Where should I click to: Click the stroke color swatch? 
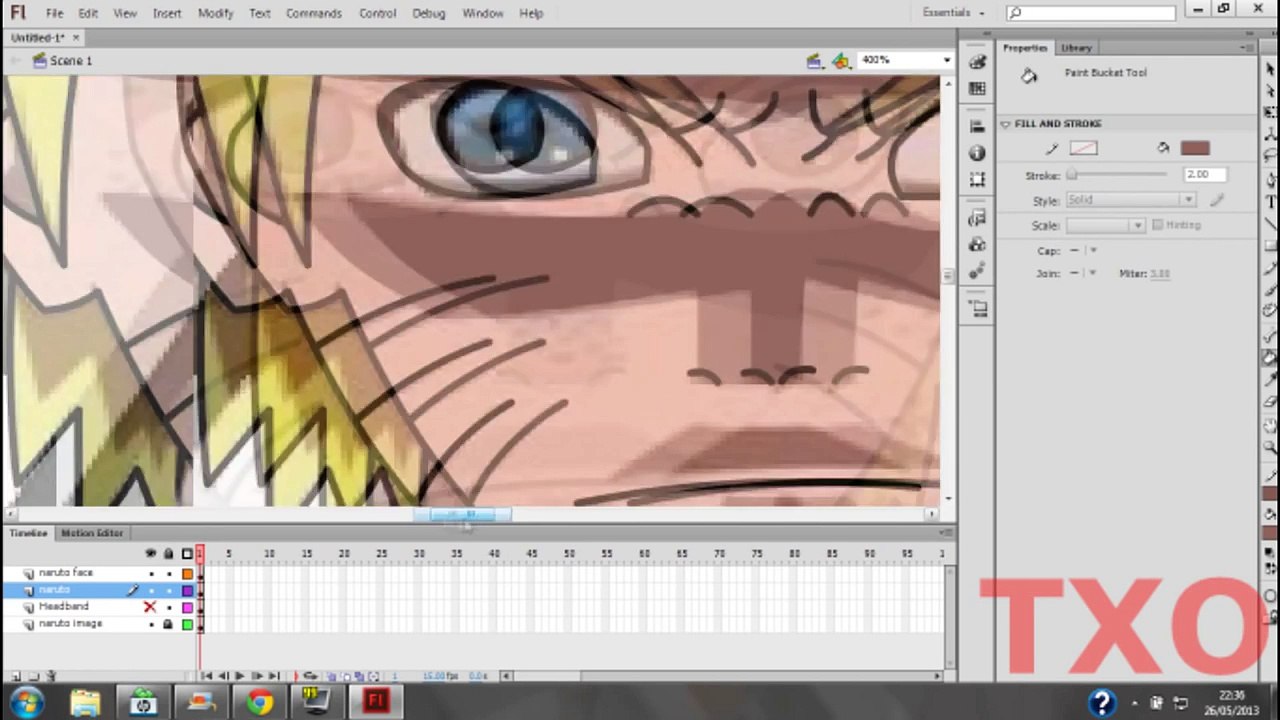(x=1083, y=149)
